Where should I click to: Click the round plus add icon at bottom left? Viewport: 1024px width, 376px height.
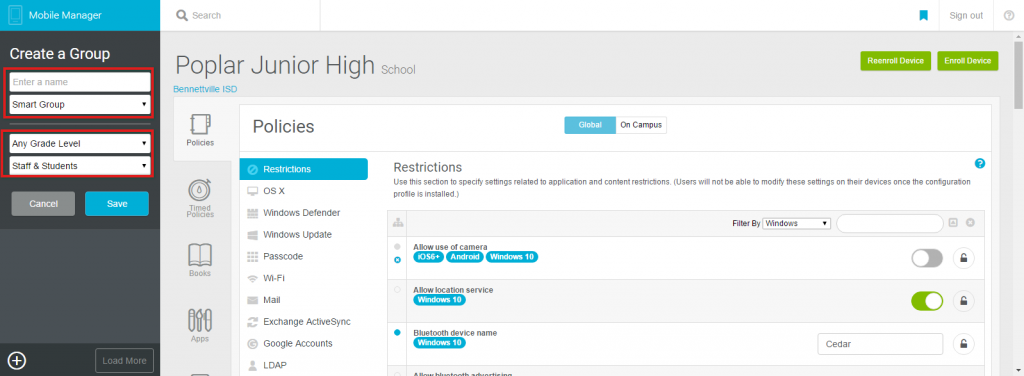[17, 360]
